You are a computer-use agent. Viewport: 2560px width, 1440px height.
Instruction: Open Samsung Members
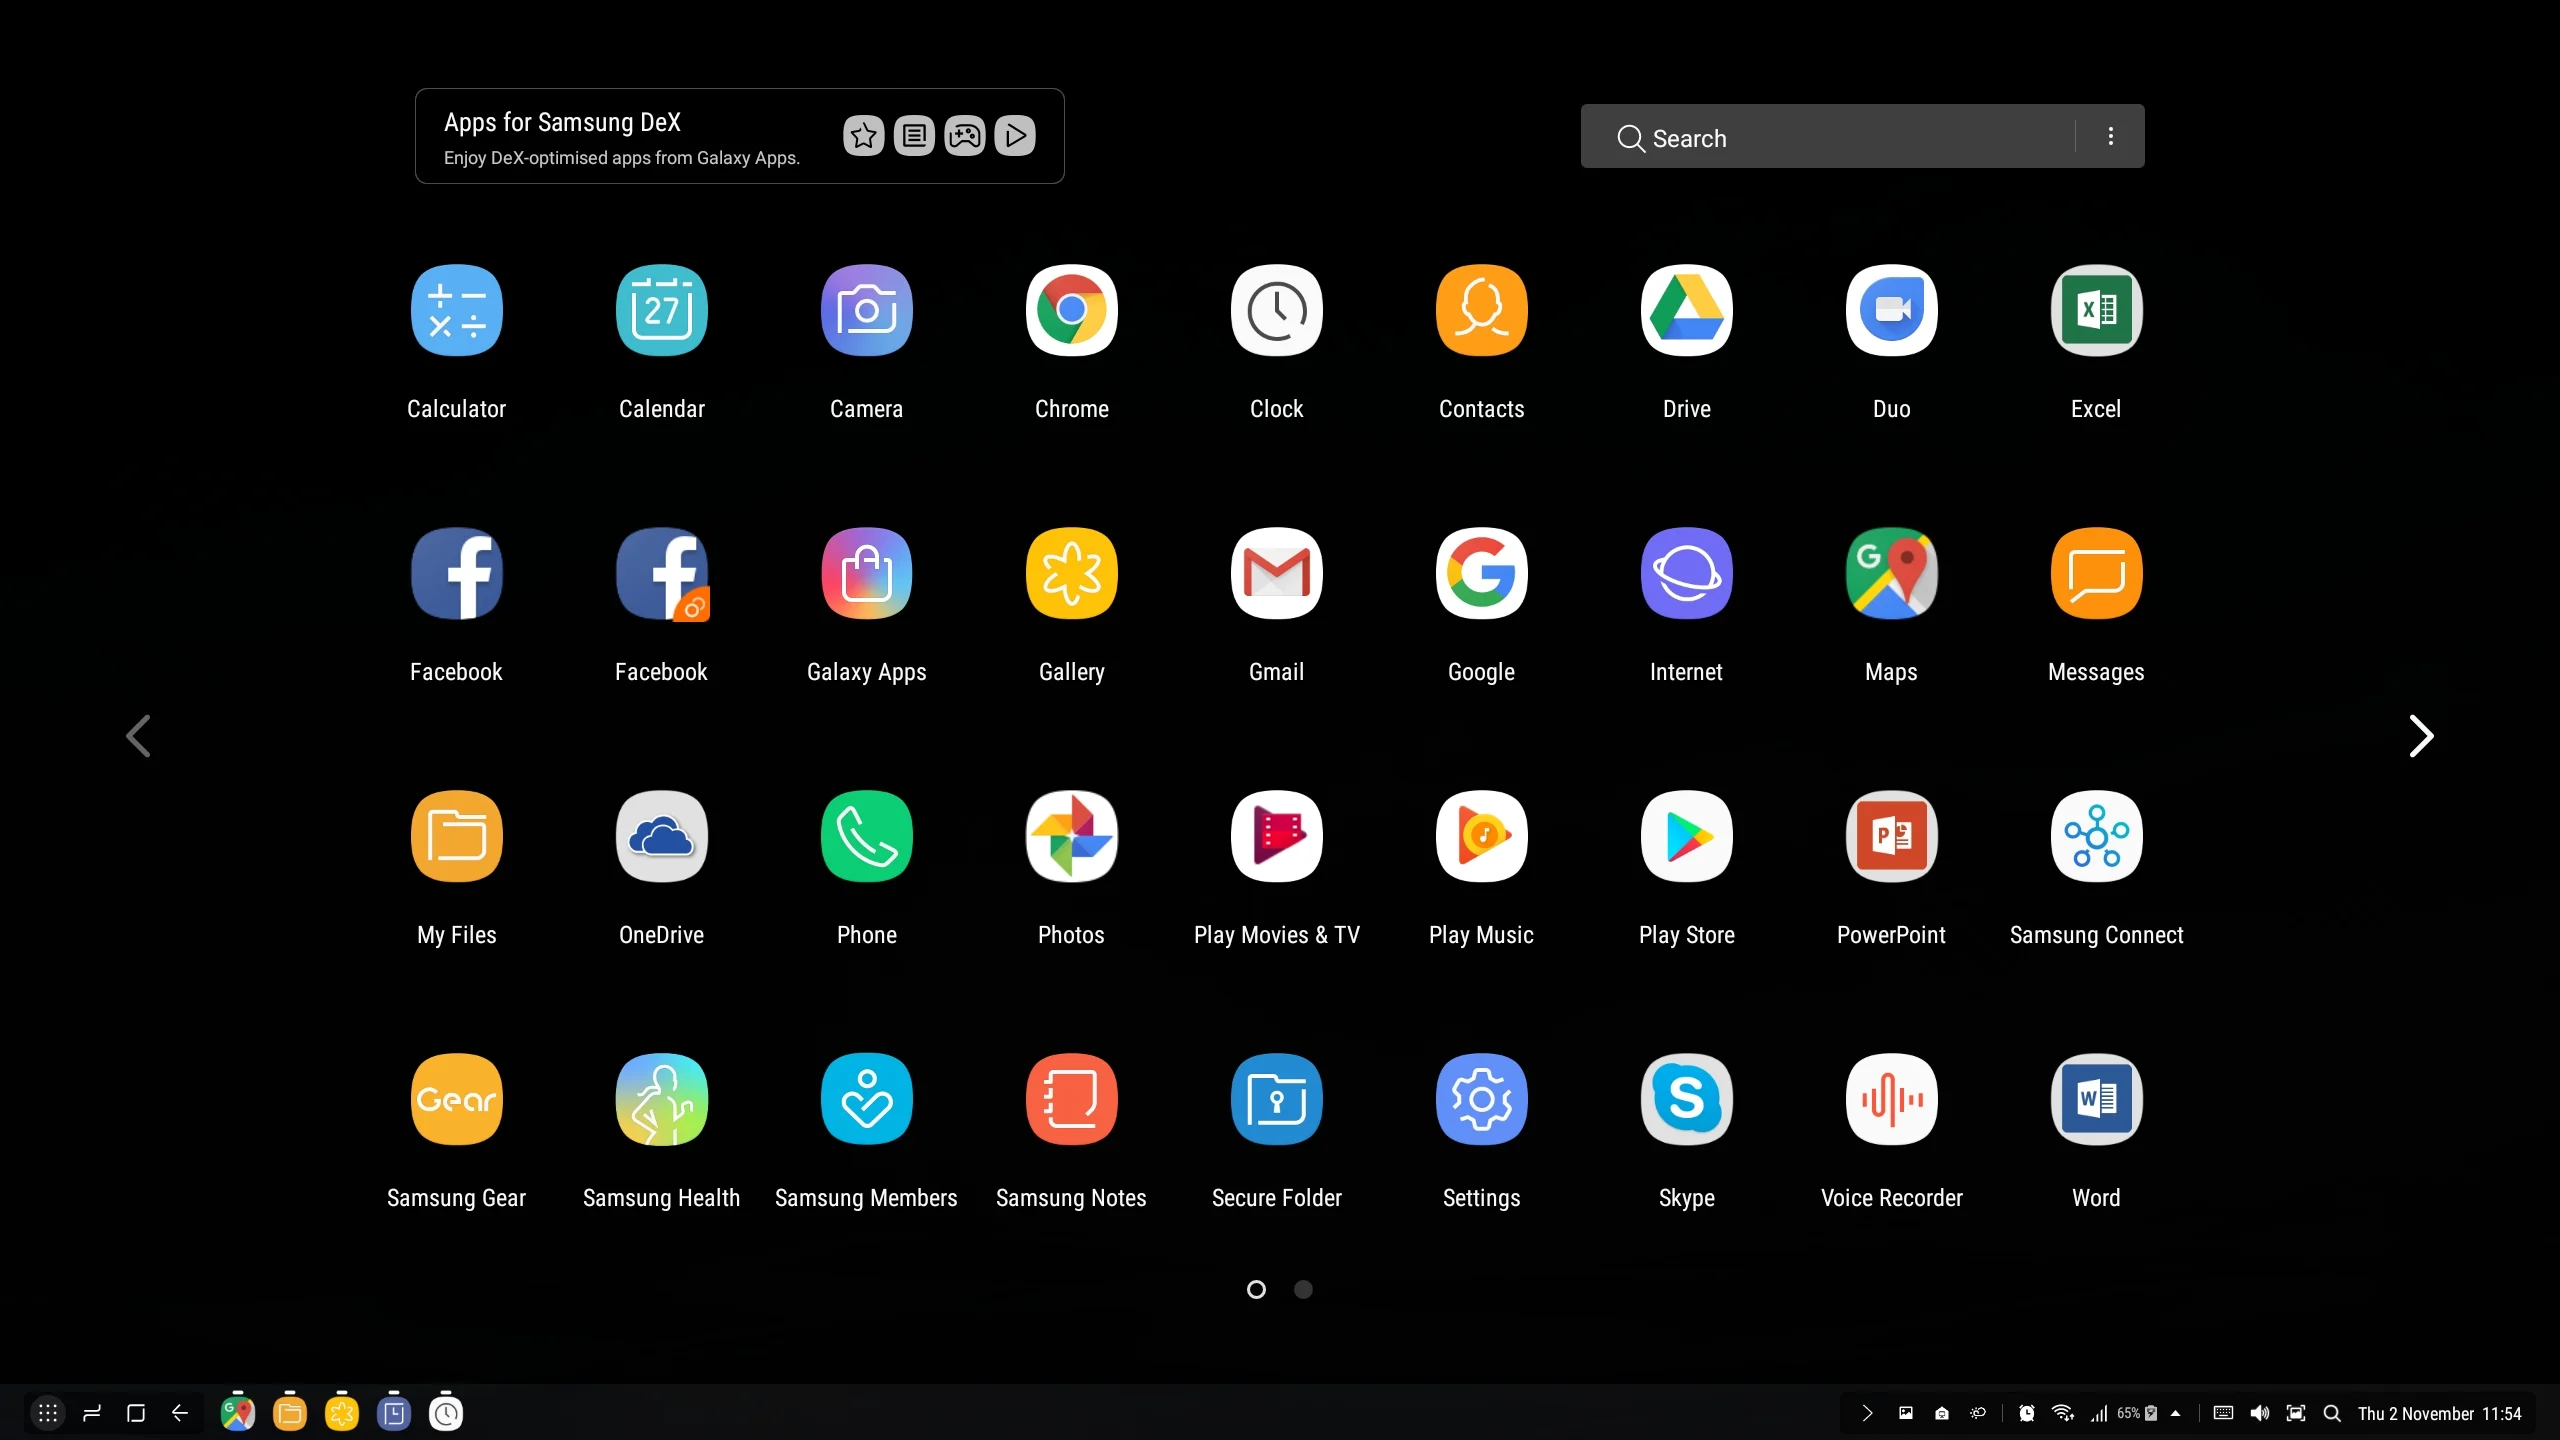867,1099
